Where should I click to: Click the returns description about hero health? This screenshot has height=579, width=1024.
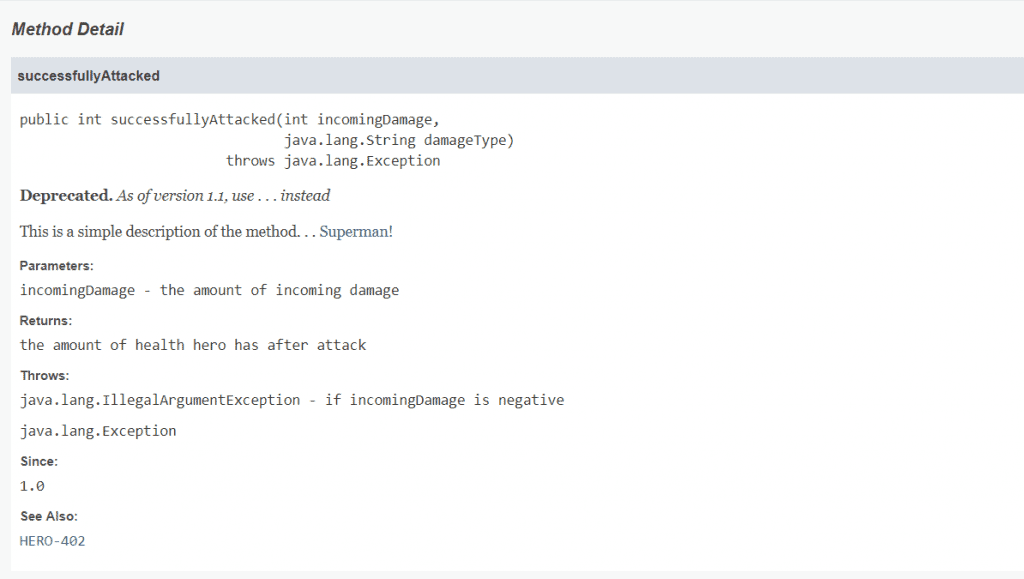[x=193, y=345]
